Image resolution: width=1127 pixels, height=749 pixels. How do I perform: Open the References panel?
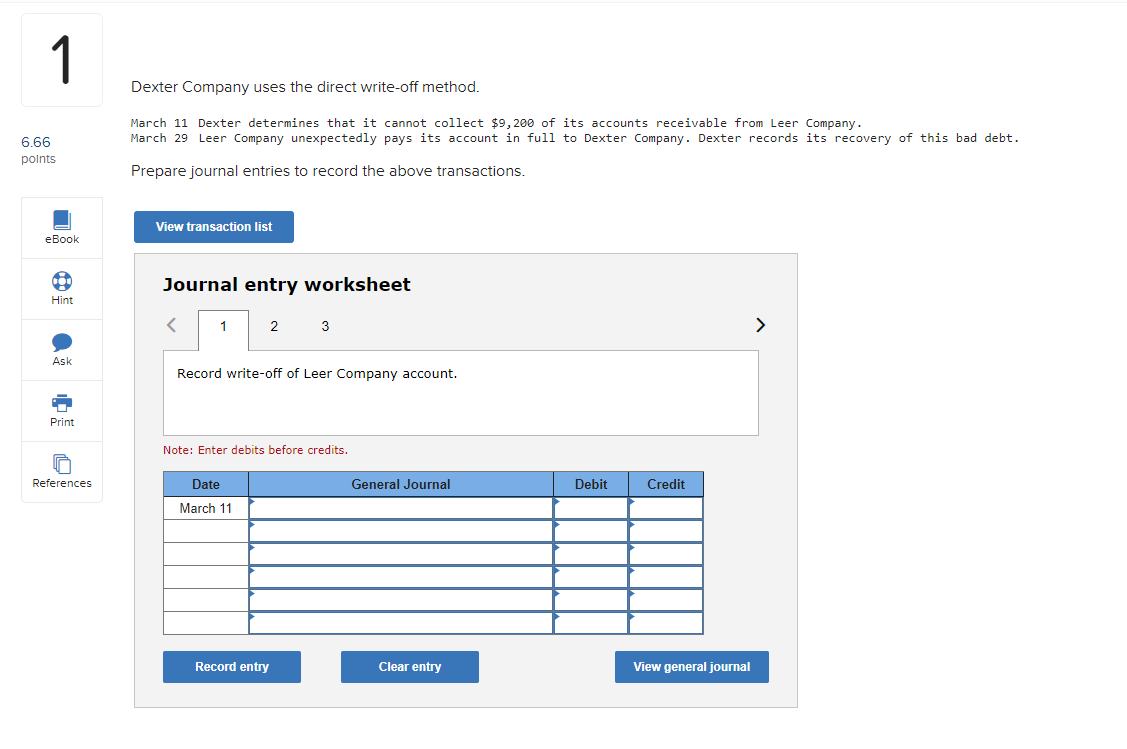(x=61, y=471)
